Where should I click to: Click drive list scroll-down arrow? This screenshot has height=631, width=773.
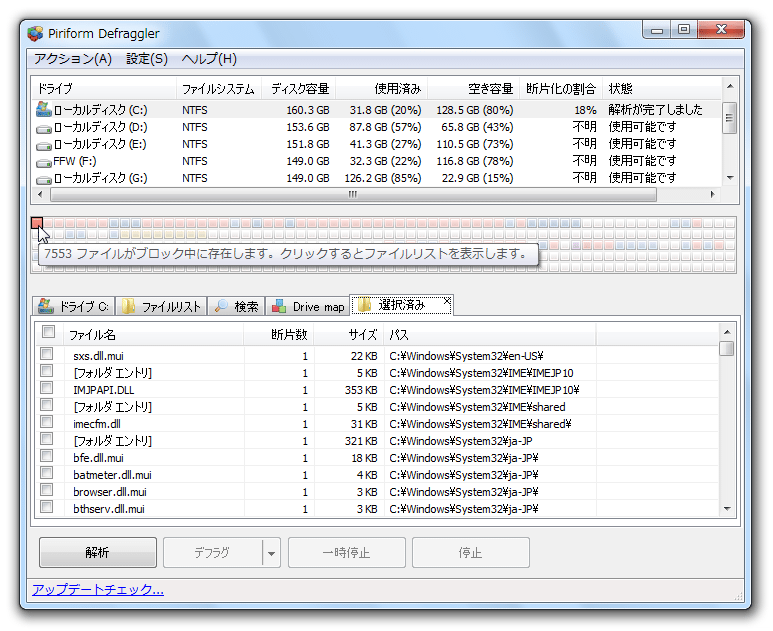click(730, 178)
